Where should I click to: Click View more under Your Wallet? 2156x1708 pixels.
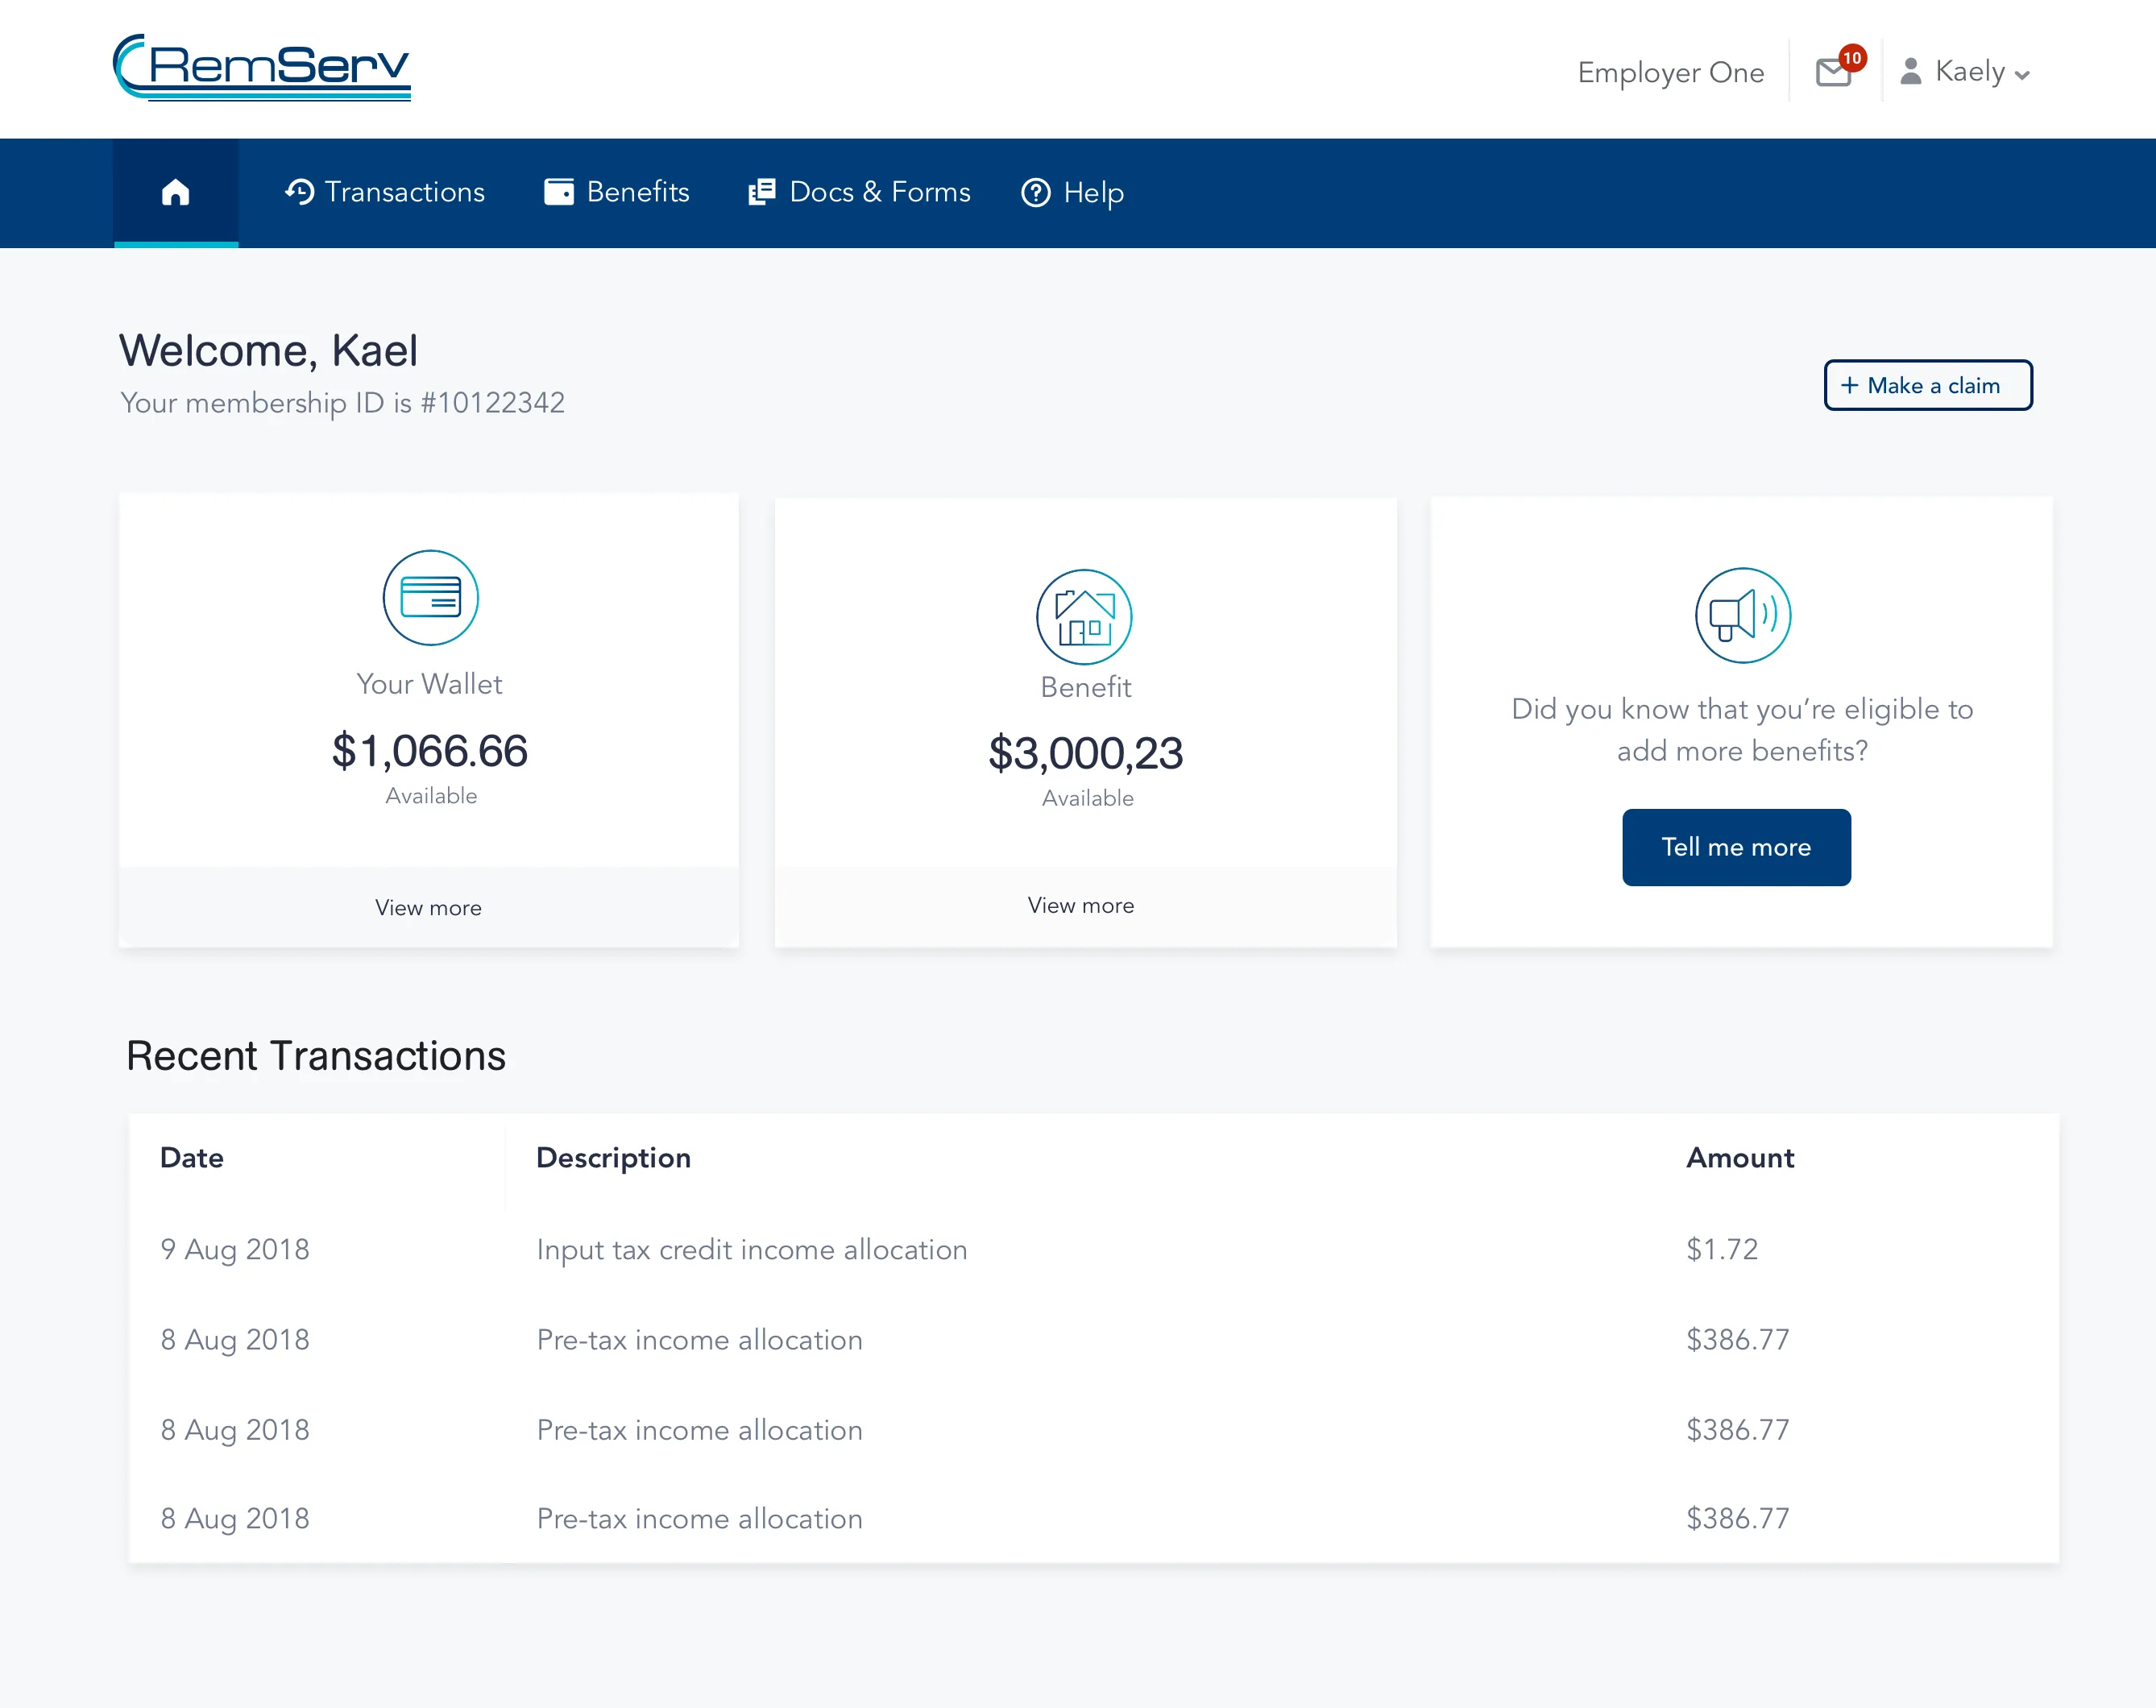[429, 907]
